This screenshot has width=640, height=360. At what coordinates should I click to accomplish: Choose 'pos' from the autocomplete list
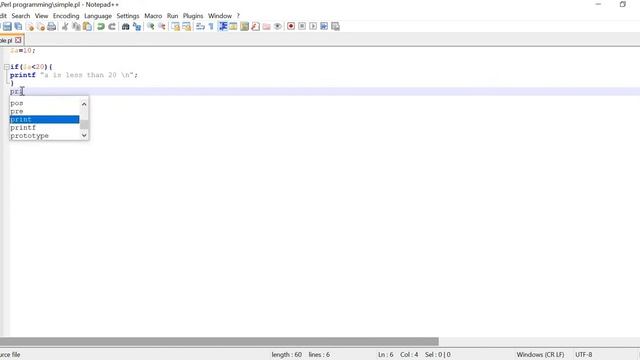[44, 103]
